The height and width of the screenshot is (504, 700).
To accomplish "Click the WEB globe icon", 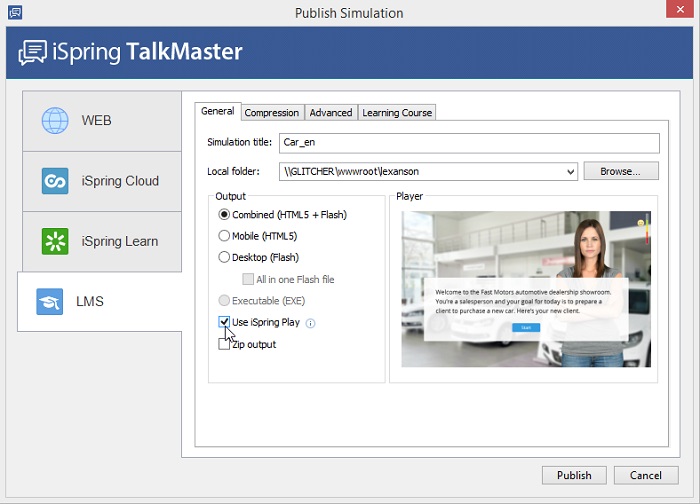I will 54,121.
